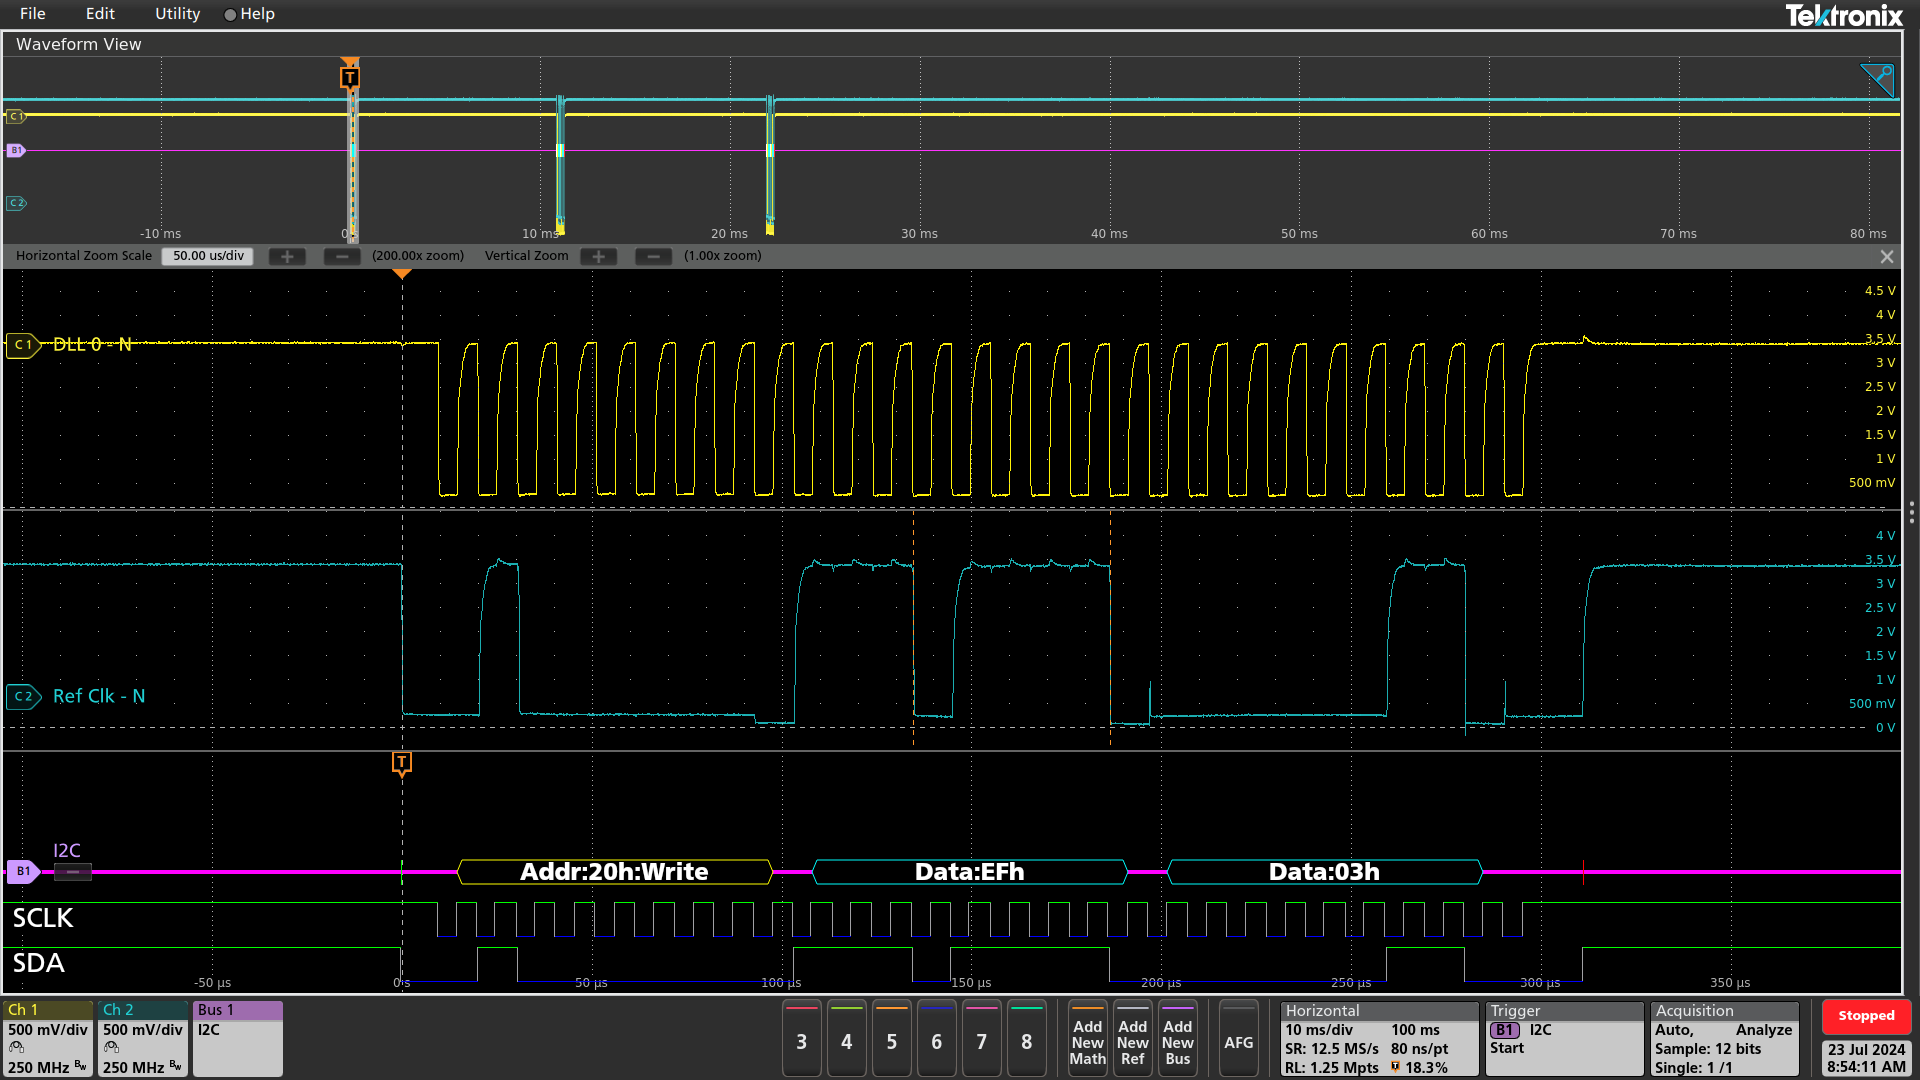Turn on channel 8
The width and height of the screenshot is (1920, 1080).
point(1026,1040)
